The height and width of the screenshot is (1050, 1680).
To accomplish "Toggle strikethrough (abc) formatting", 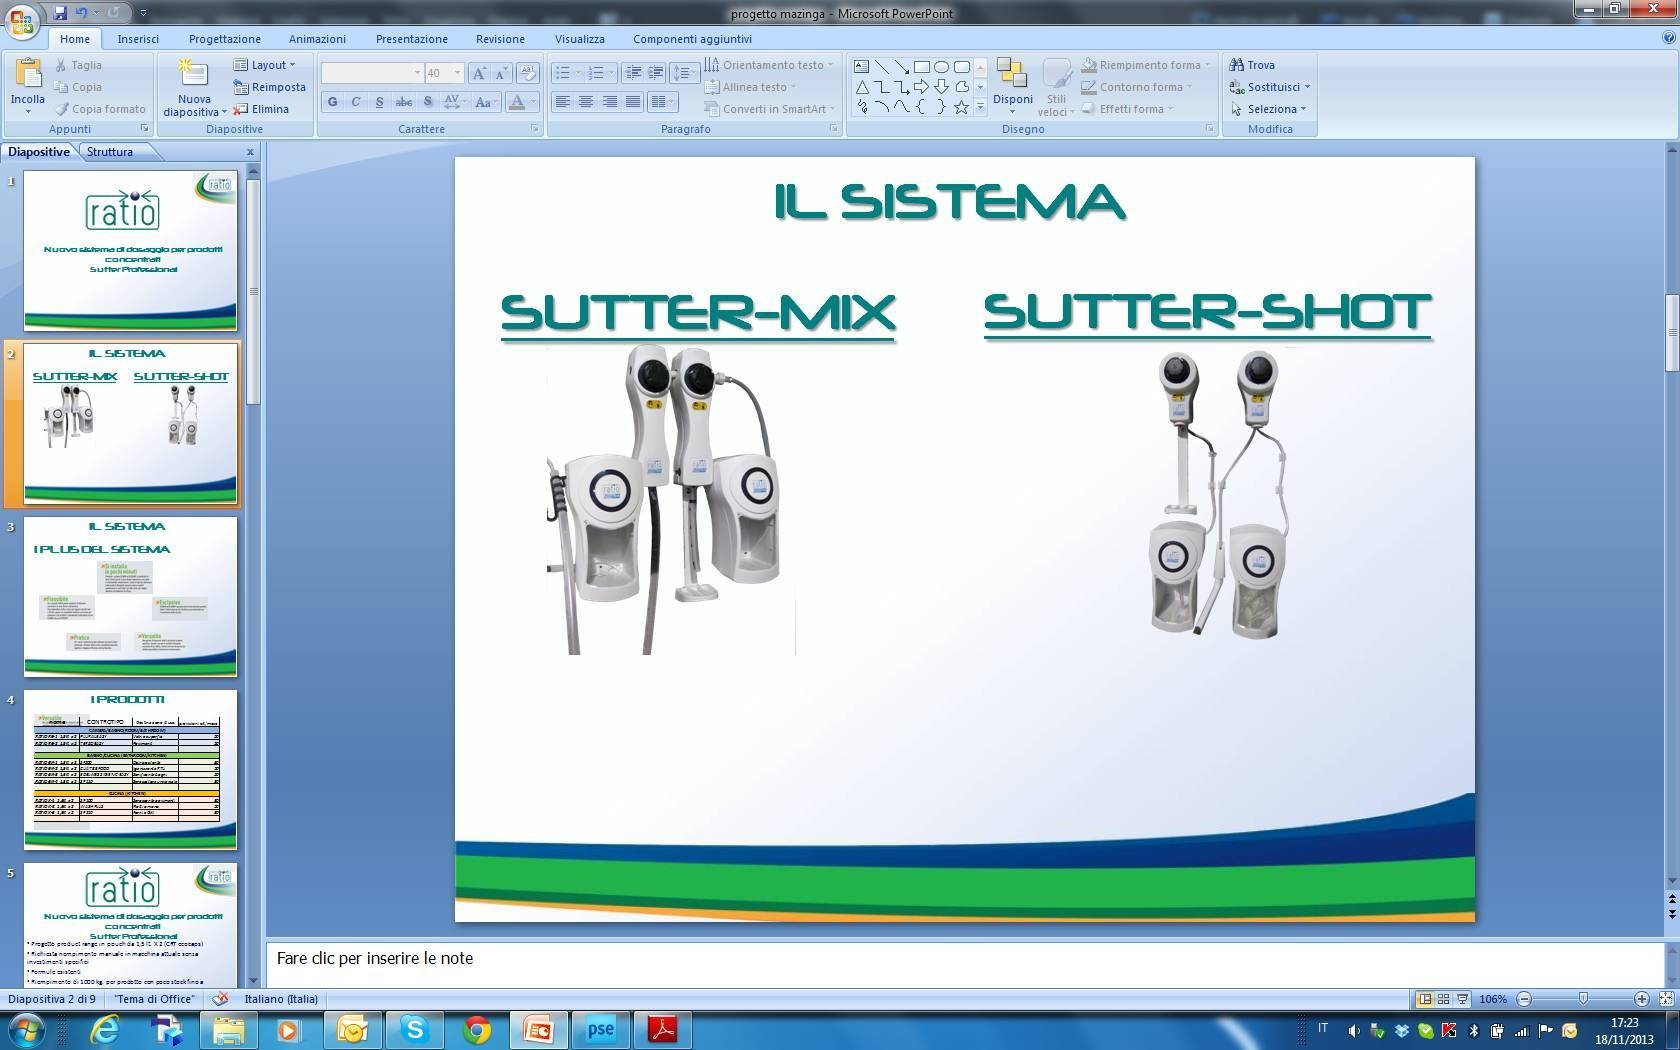I will [x=403, y=102].
